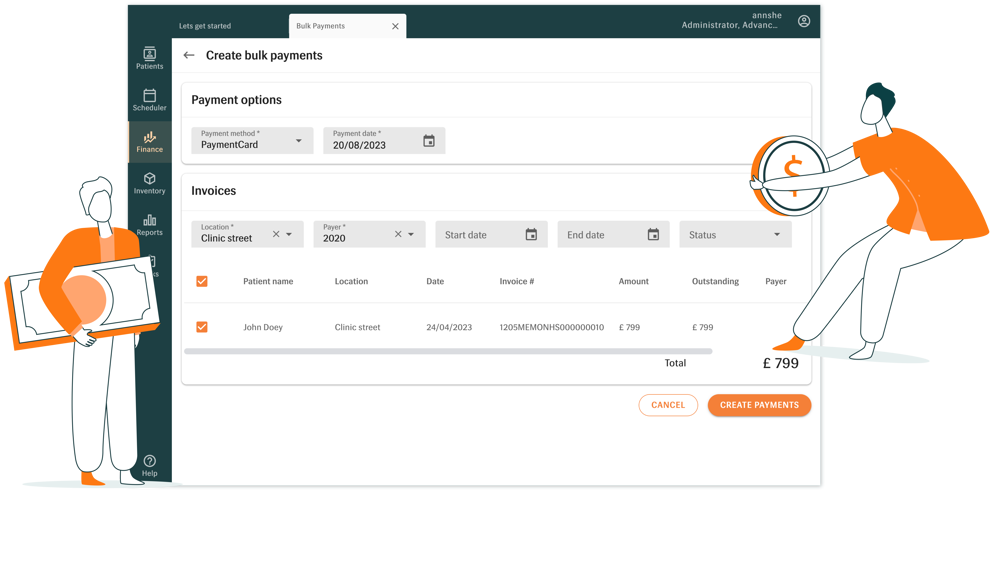This screenshot has height=577, width=992.
Task: Close the Bulk Payments tab
Action: click(395, 26)
